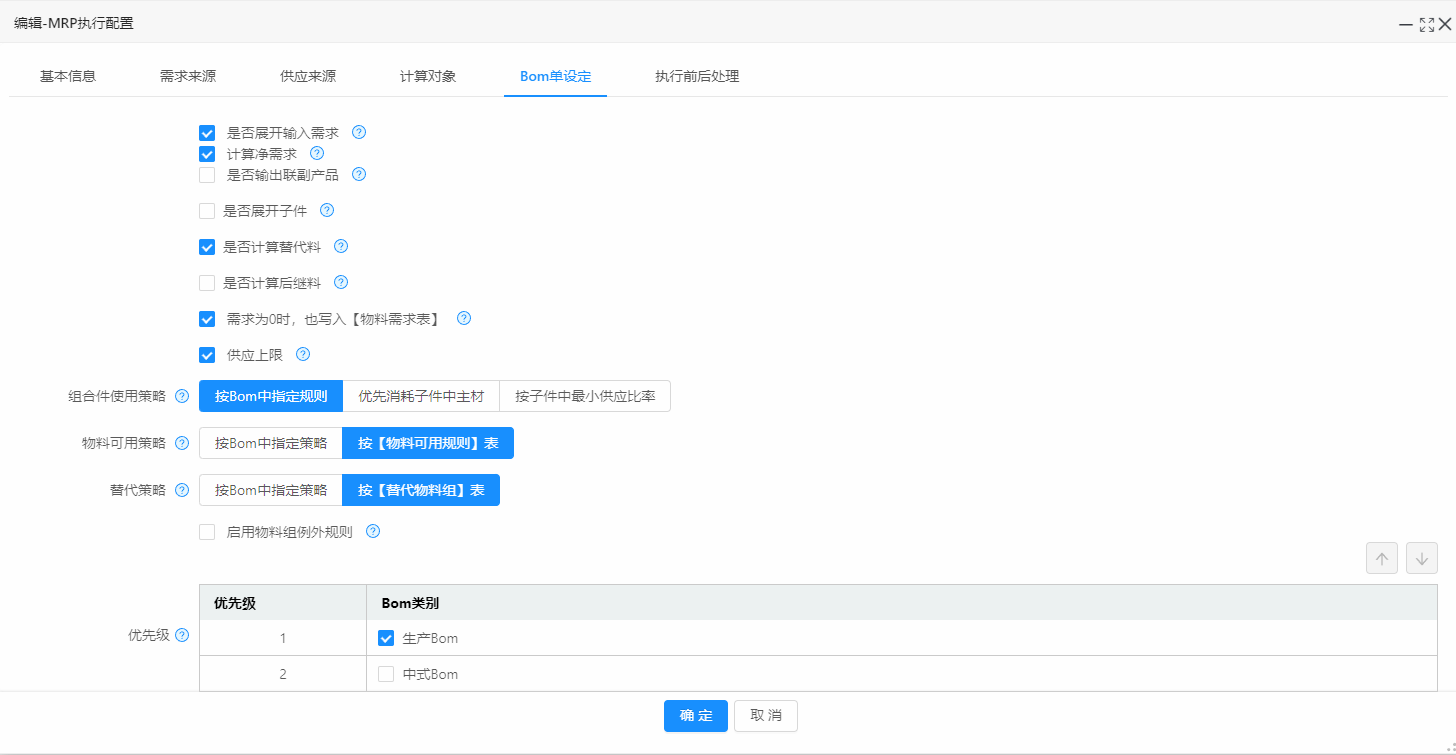Maximize the dialog with fullscreen icon

click(1426, 24)
